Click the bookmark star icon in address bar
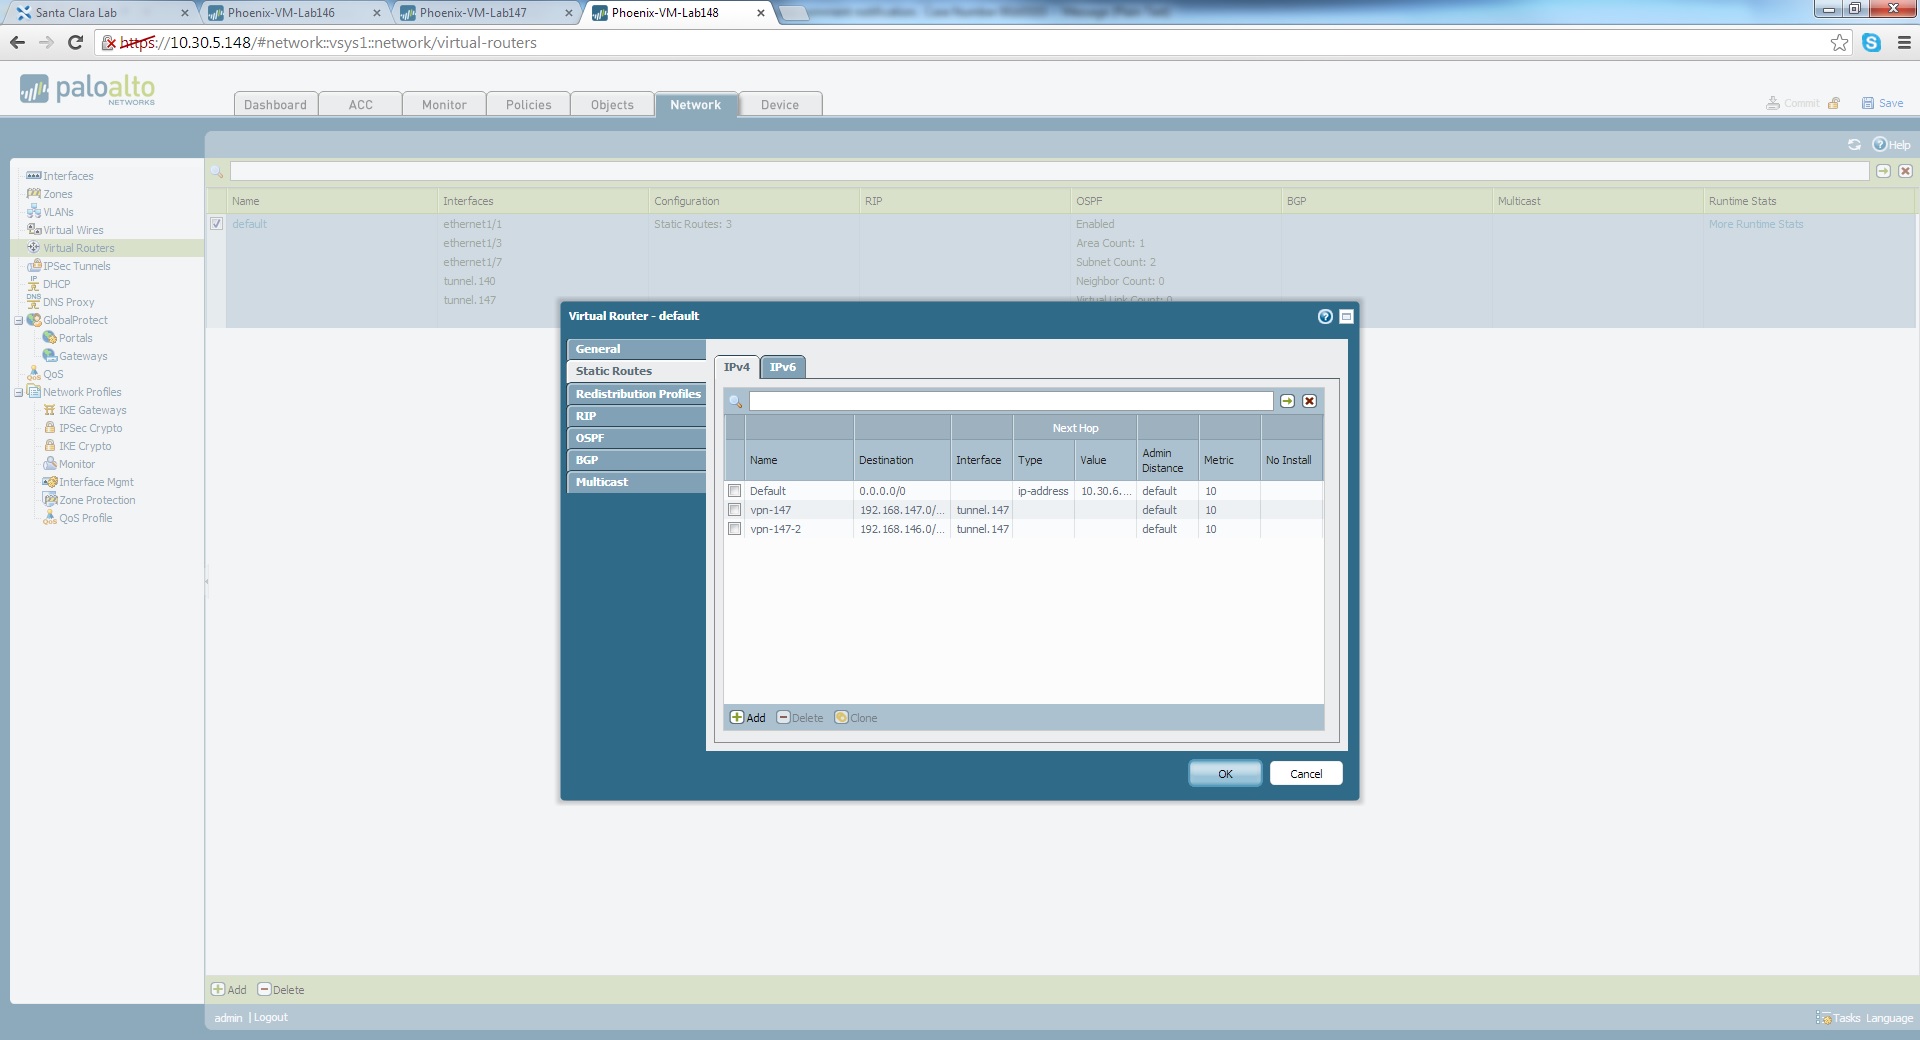The width and height of the screenshot is (1920, 1040). 1839,42
